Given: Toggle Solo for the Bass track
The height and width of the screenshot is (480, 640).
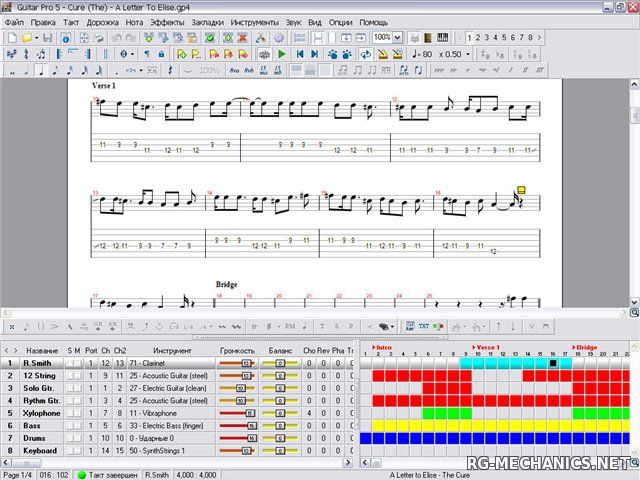Looking at the screenshot, I should [x=70, y=426].
